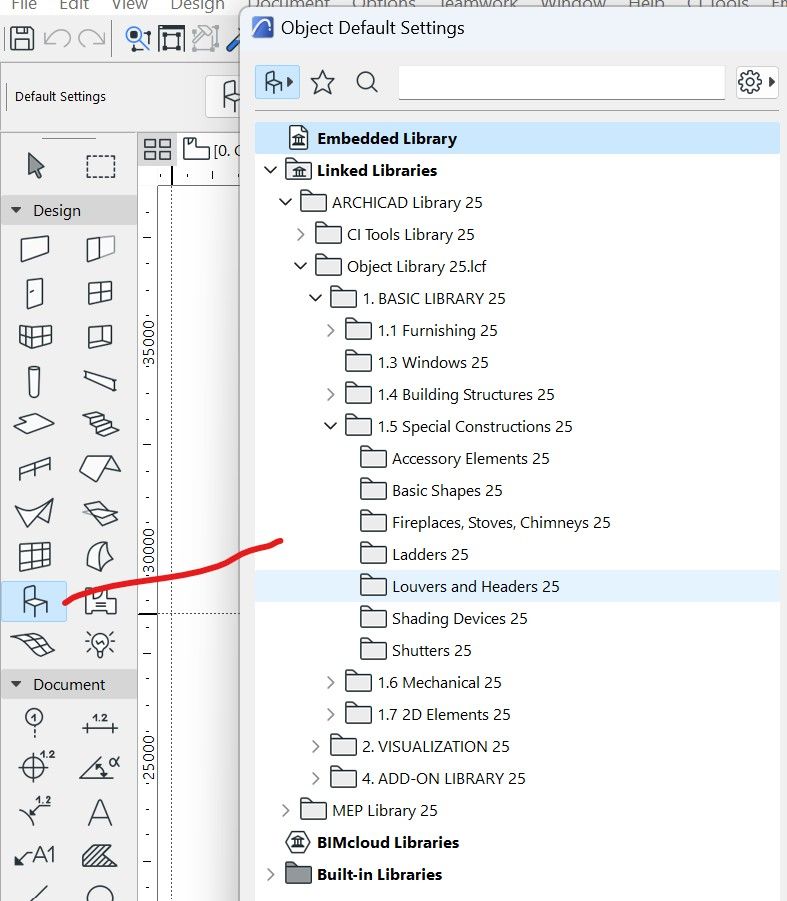Select Louvers and Headers 25 folder

tap(517, 586)
